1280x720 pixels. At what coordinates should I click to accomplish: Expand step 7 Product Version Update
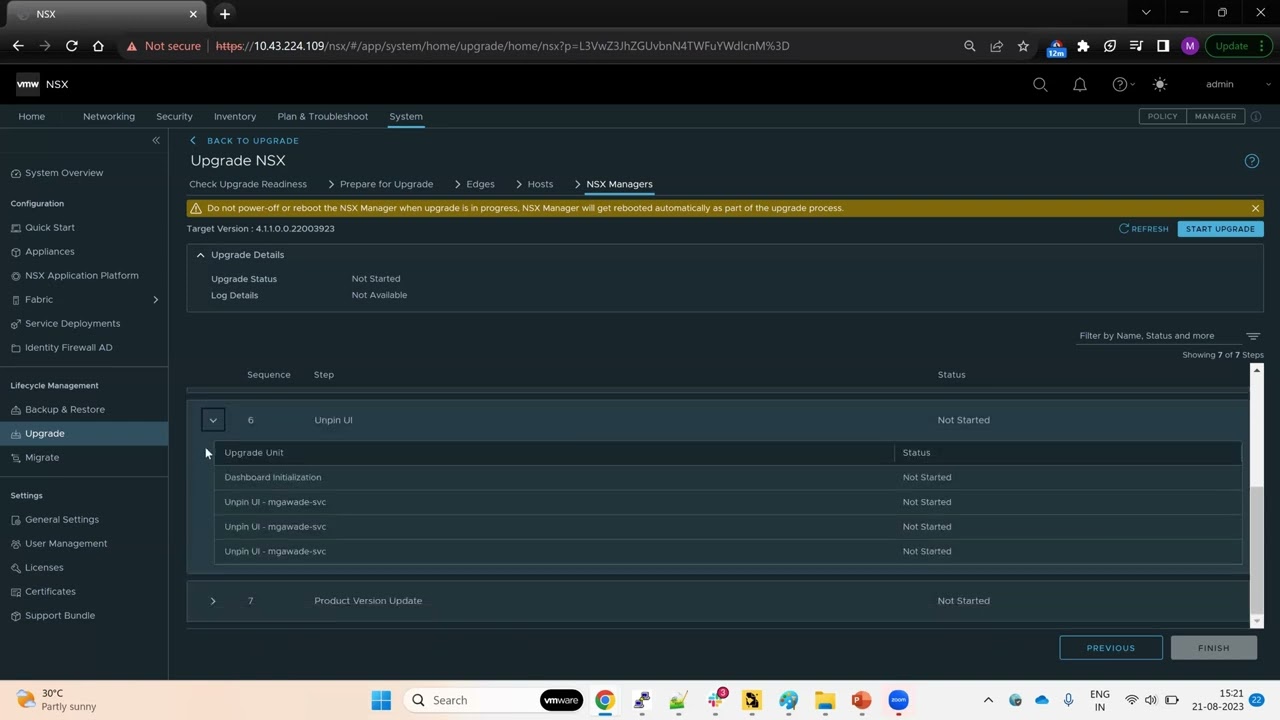[212, 600]
